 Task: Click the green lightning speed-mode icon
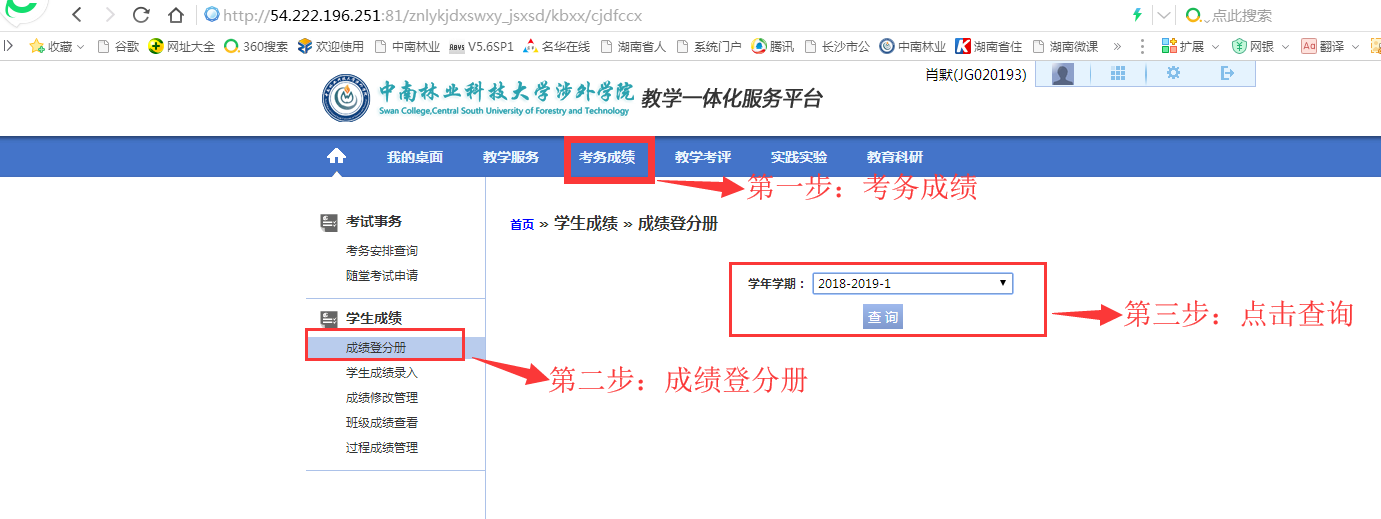1137,15
